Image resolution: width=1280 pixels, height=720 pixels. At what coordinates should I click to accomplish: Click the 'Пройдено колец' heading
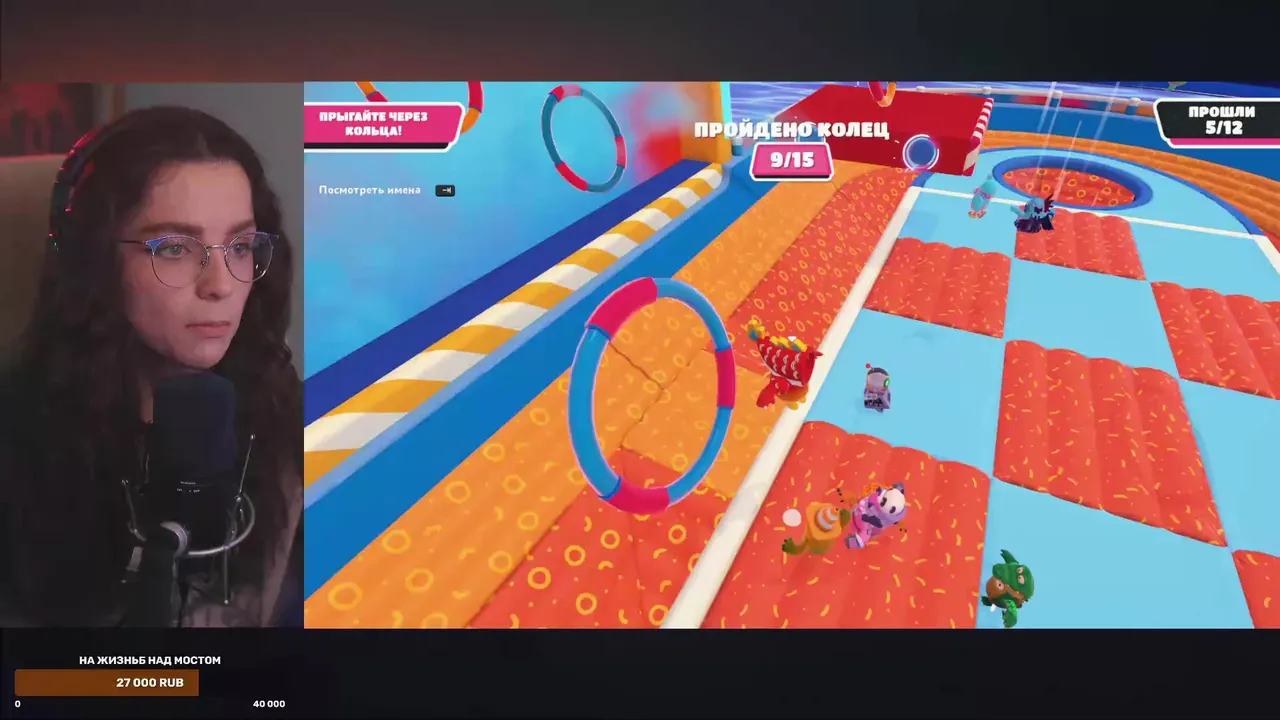click(791, 129)
